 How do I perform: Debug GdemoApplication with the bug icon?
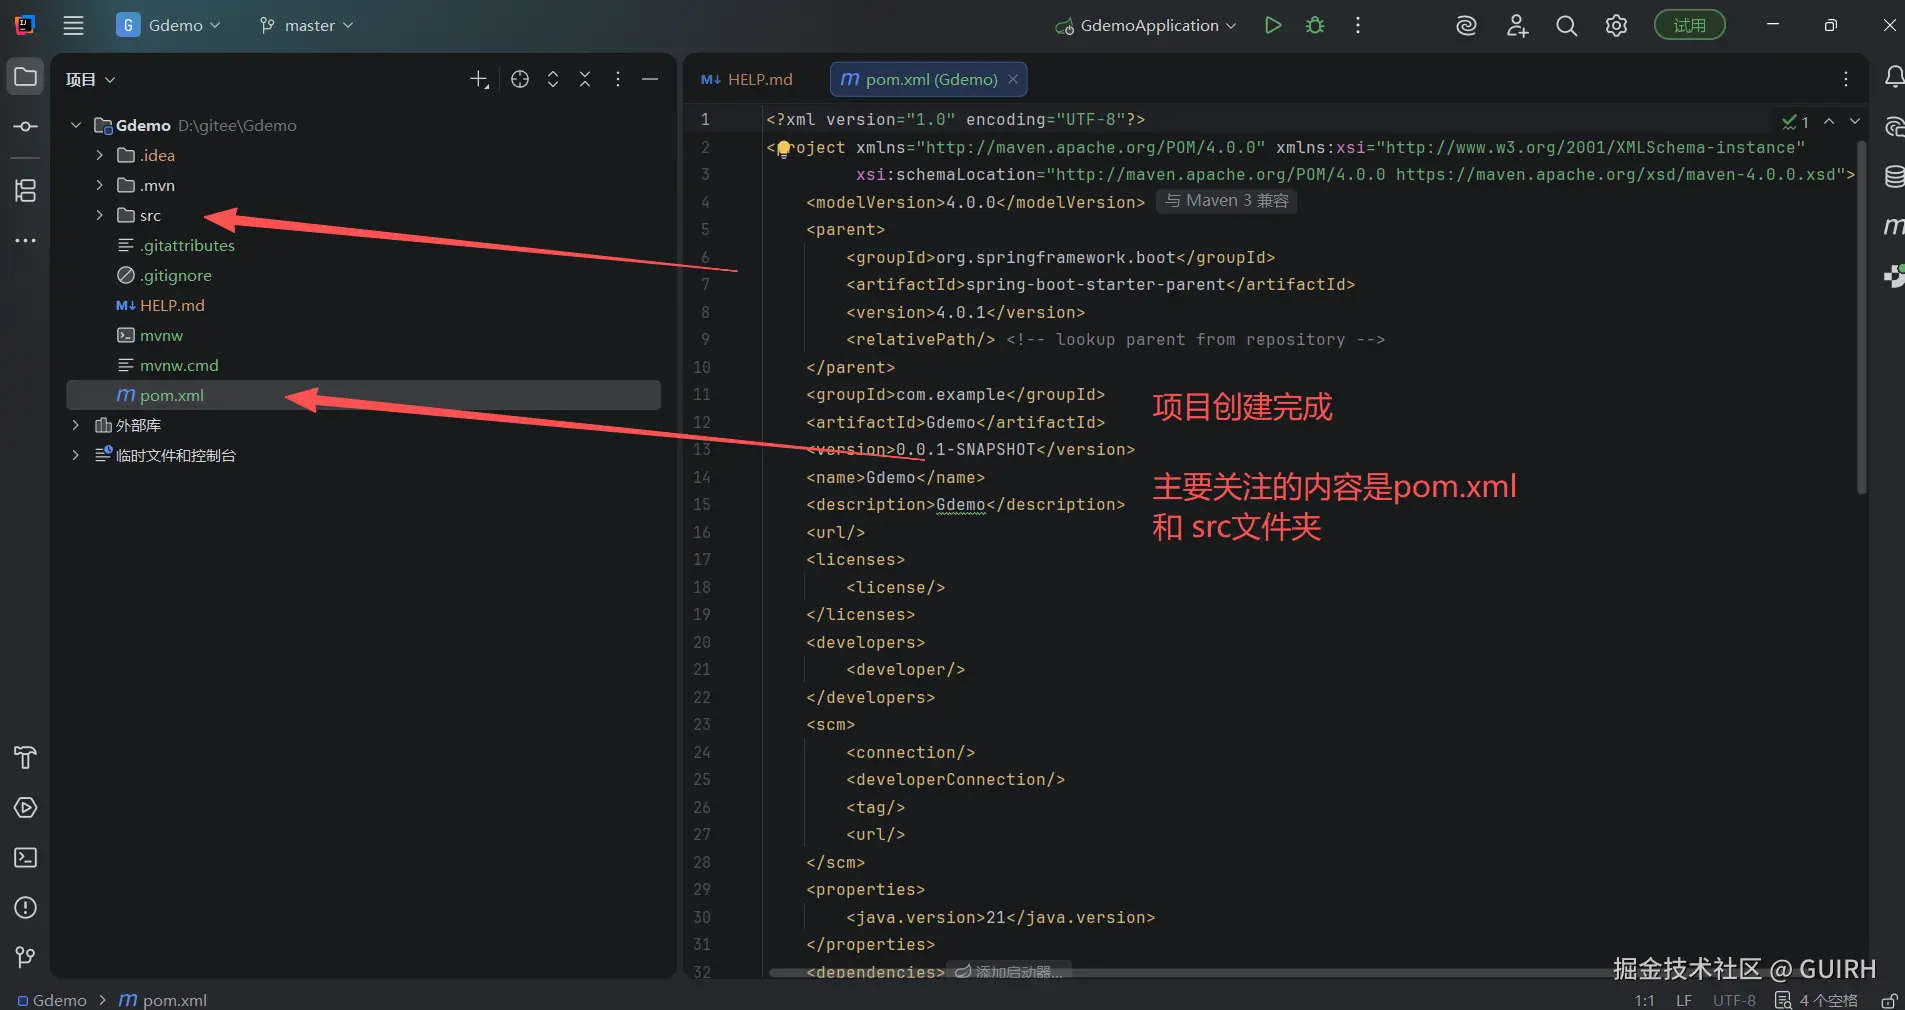1315,25
